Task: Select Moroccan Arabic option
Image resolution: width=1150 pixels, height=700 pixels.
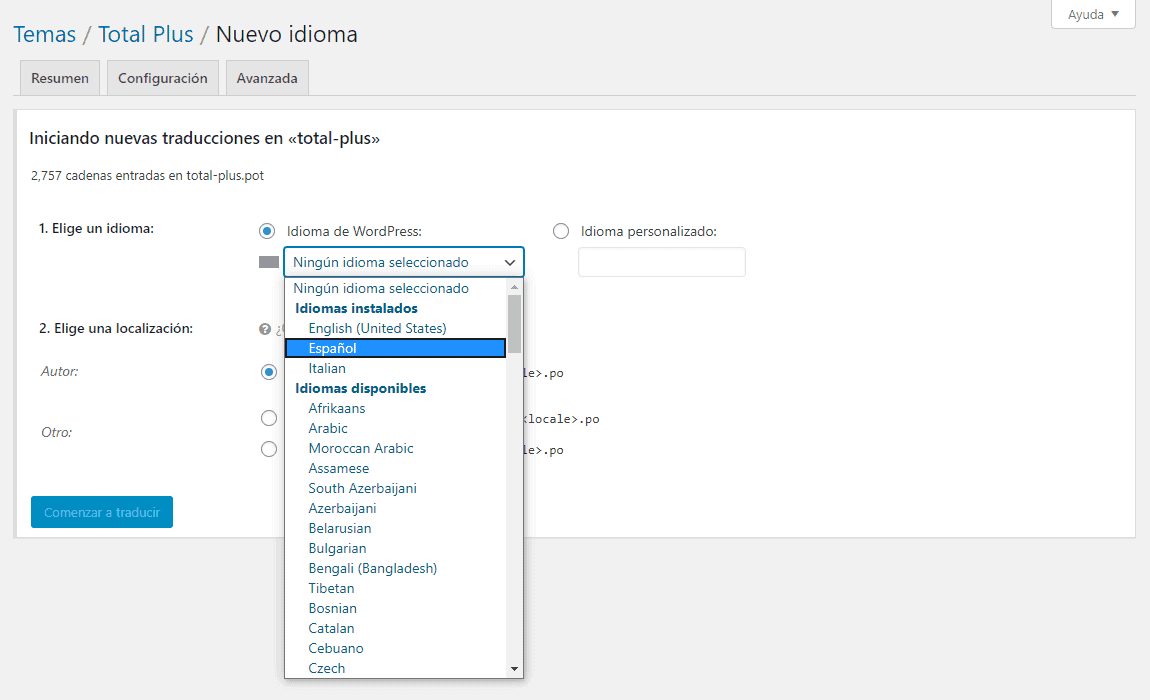Action: (x=395, y=448)
